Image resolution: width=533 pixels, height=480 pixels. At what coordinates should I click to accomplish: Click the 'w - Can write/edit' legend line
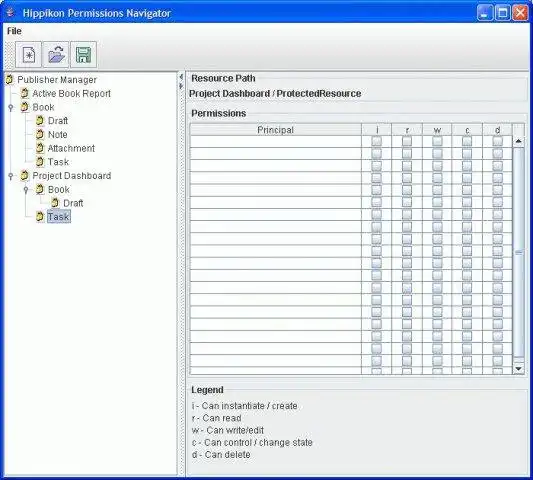click(228, 430)
